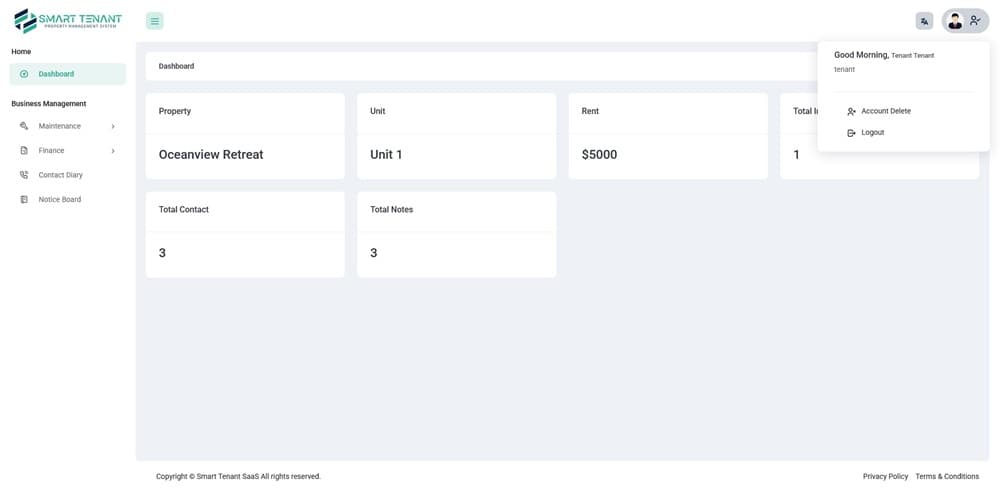Screen dimensions: 1000x493
Task: Click the Maintenance wrench icon
Action: click(24, 126)
